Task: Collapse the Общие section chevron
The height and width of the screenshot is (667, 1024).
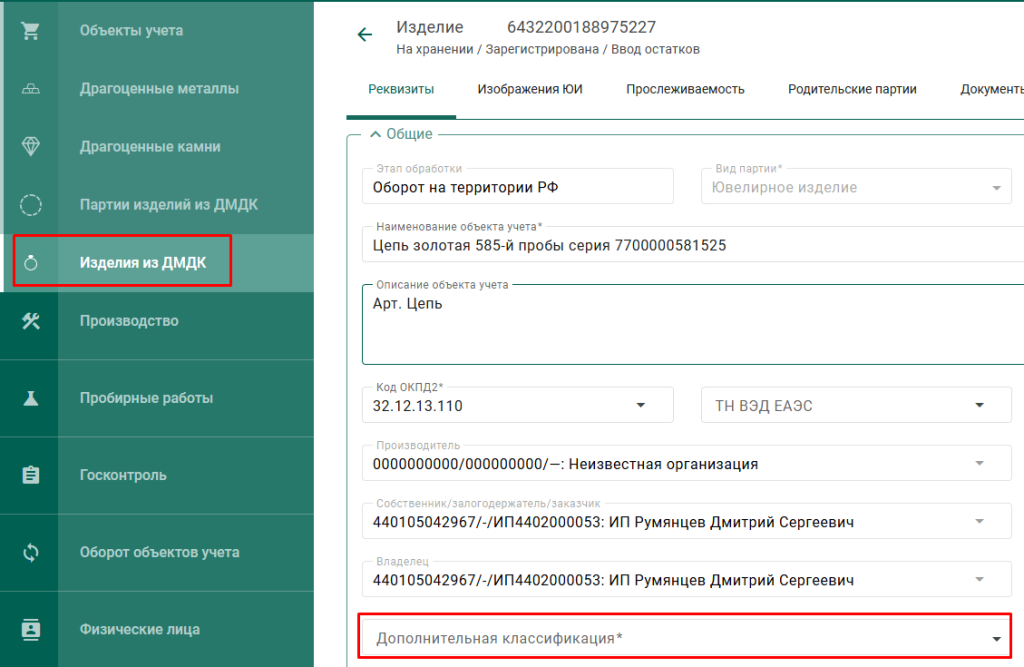Action: tap(375, 134)
